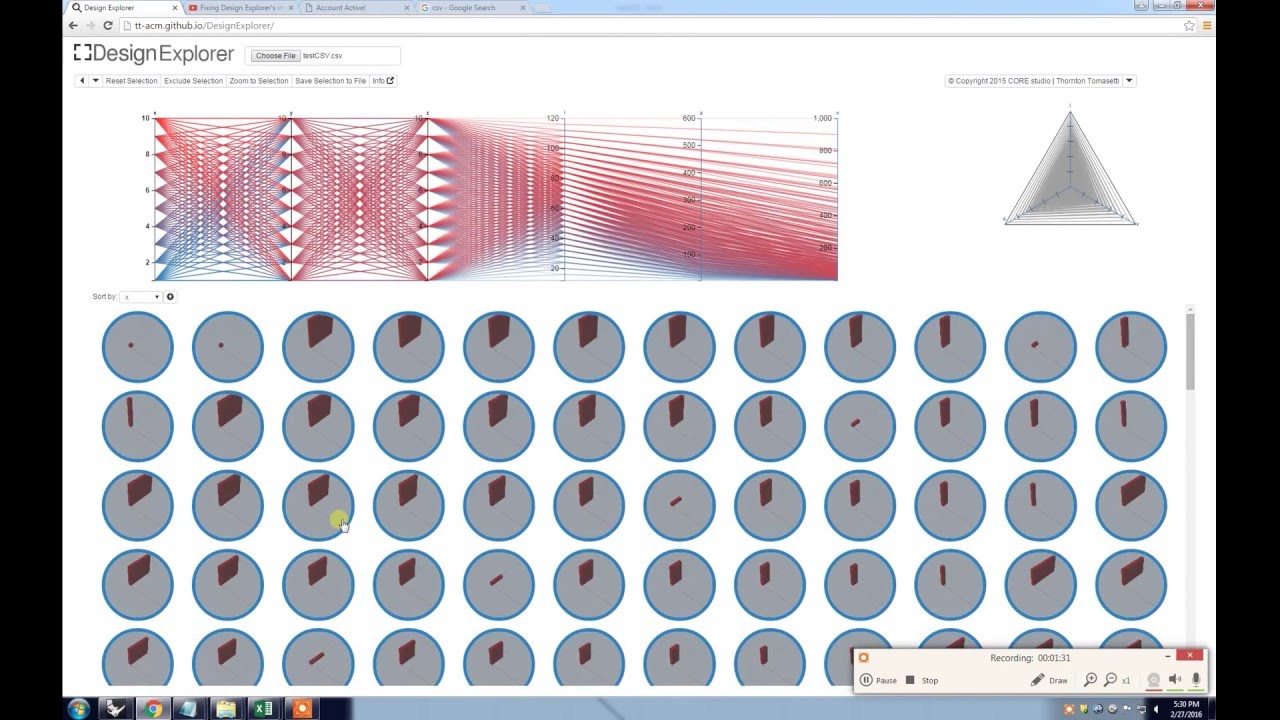Toggle system audio speaker in recorder
This screenshot has height=720, width=1280.
[x=1175, y=680]
